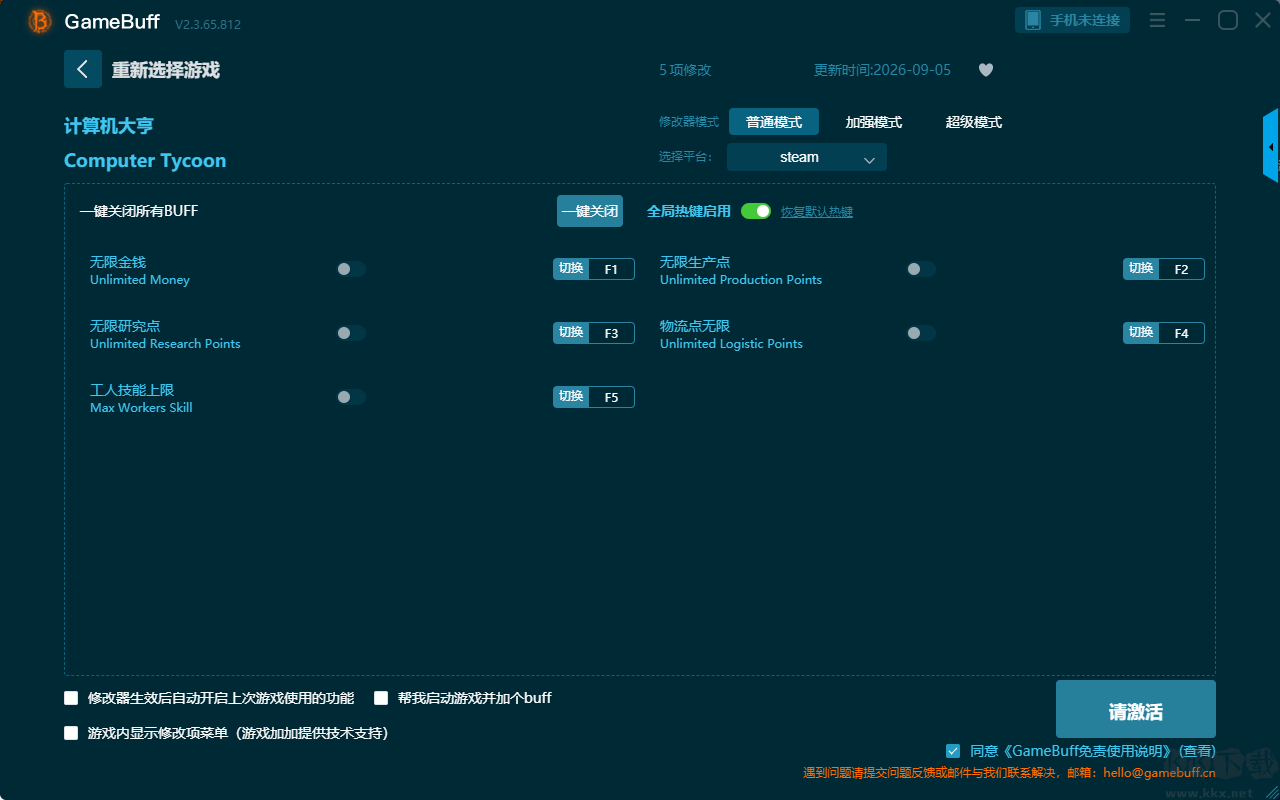This screenshot has width=1280, height=800.
Task: Click the Computer Tycoon title
Action: [x=145, y=160]
